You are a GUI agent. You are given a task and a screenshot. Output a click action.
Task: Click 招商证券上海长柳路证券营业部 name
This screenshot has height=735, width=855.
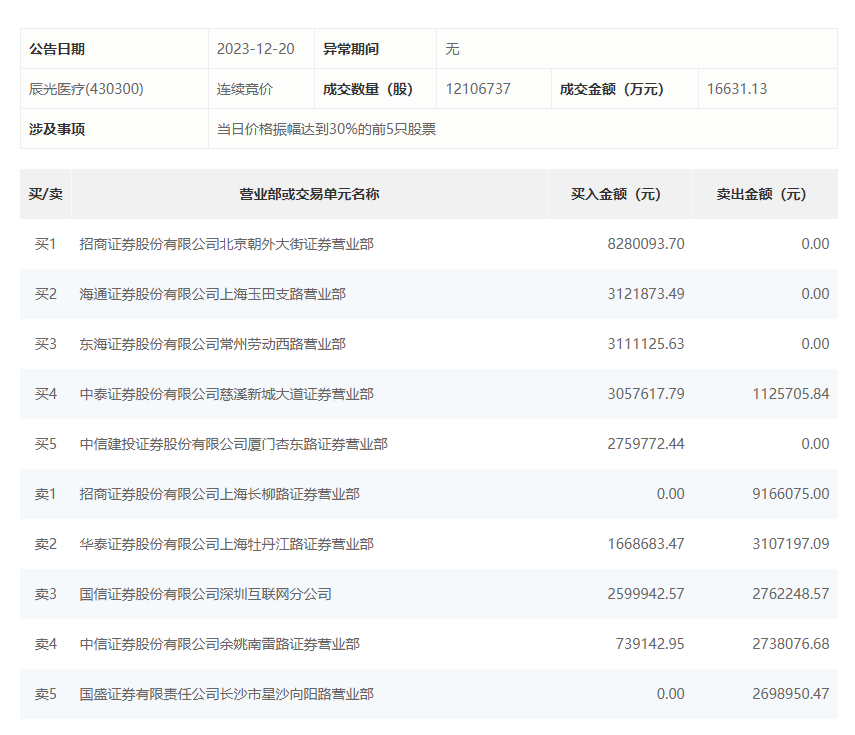click(x=219, y=494)
